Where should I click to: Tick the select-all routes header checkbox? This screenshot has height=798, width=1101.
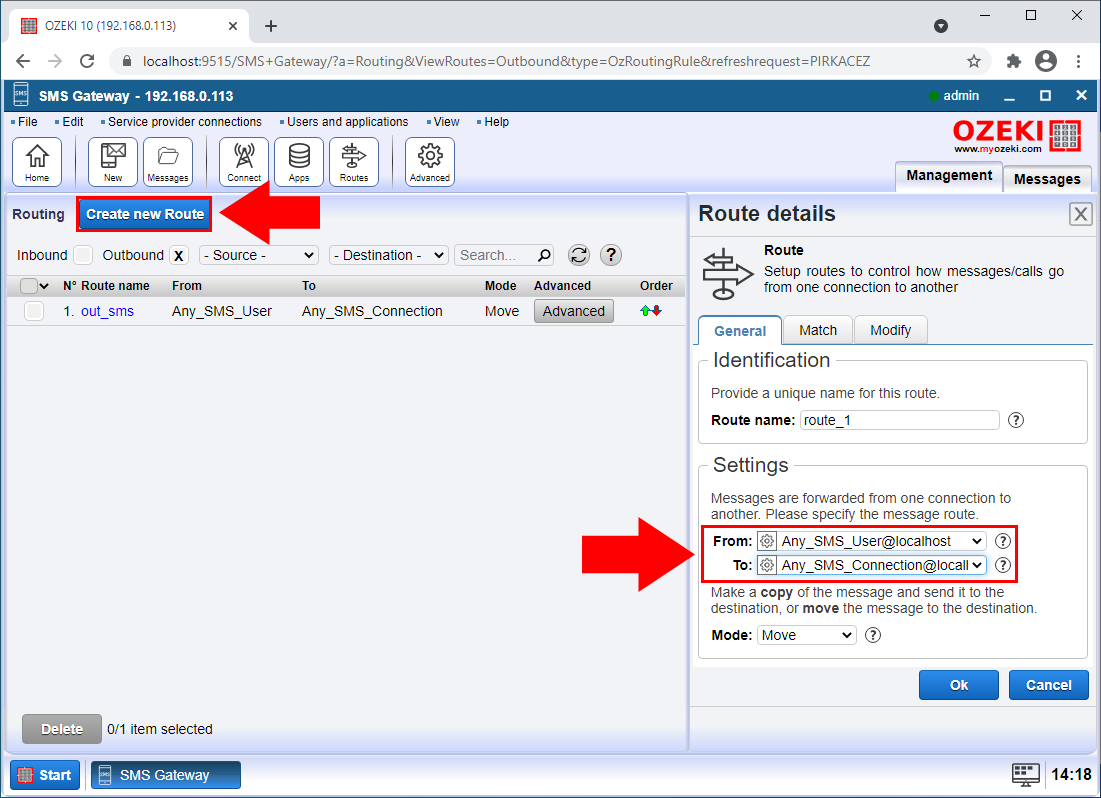tap(29, 286)
